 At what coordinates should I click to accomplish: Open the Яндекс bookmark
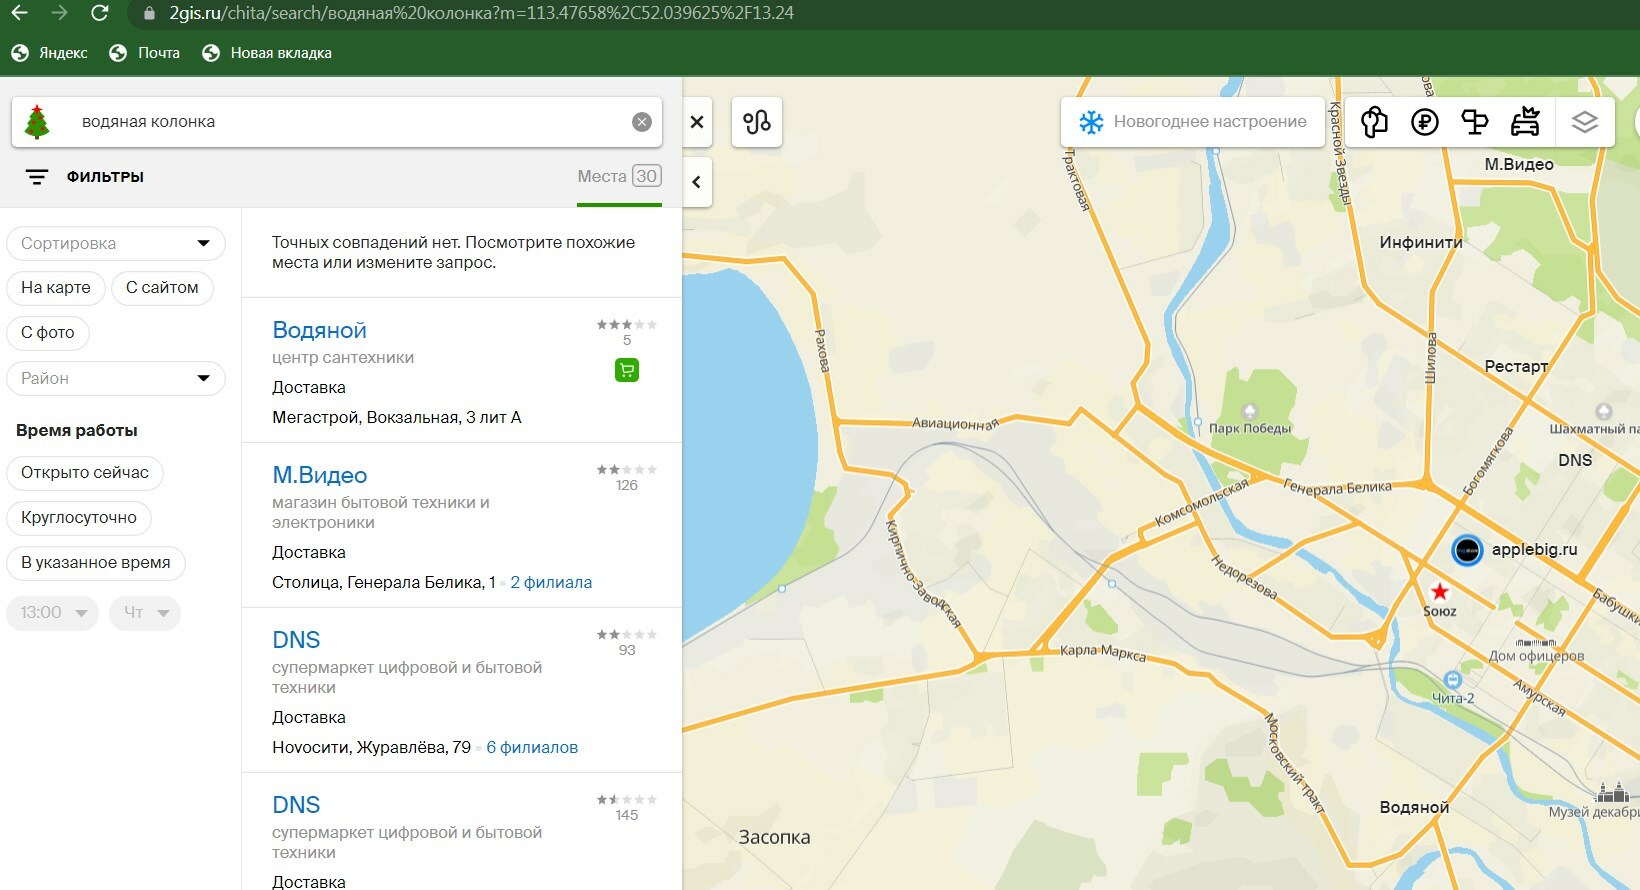click(x=49, y=53)
